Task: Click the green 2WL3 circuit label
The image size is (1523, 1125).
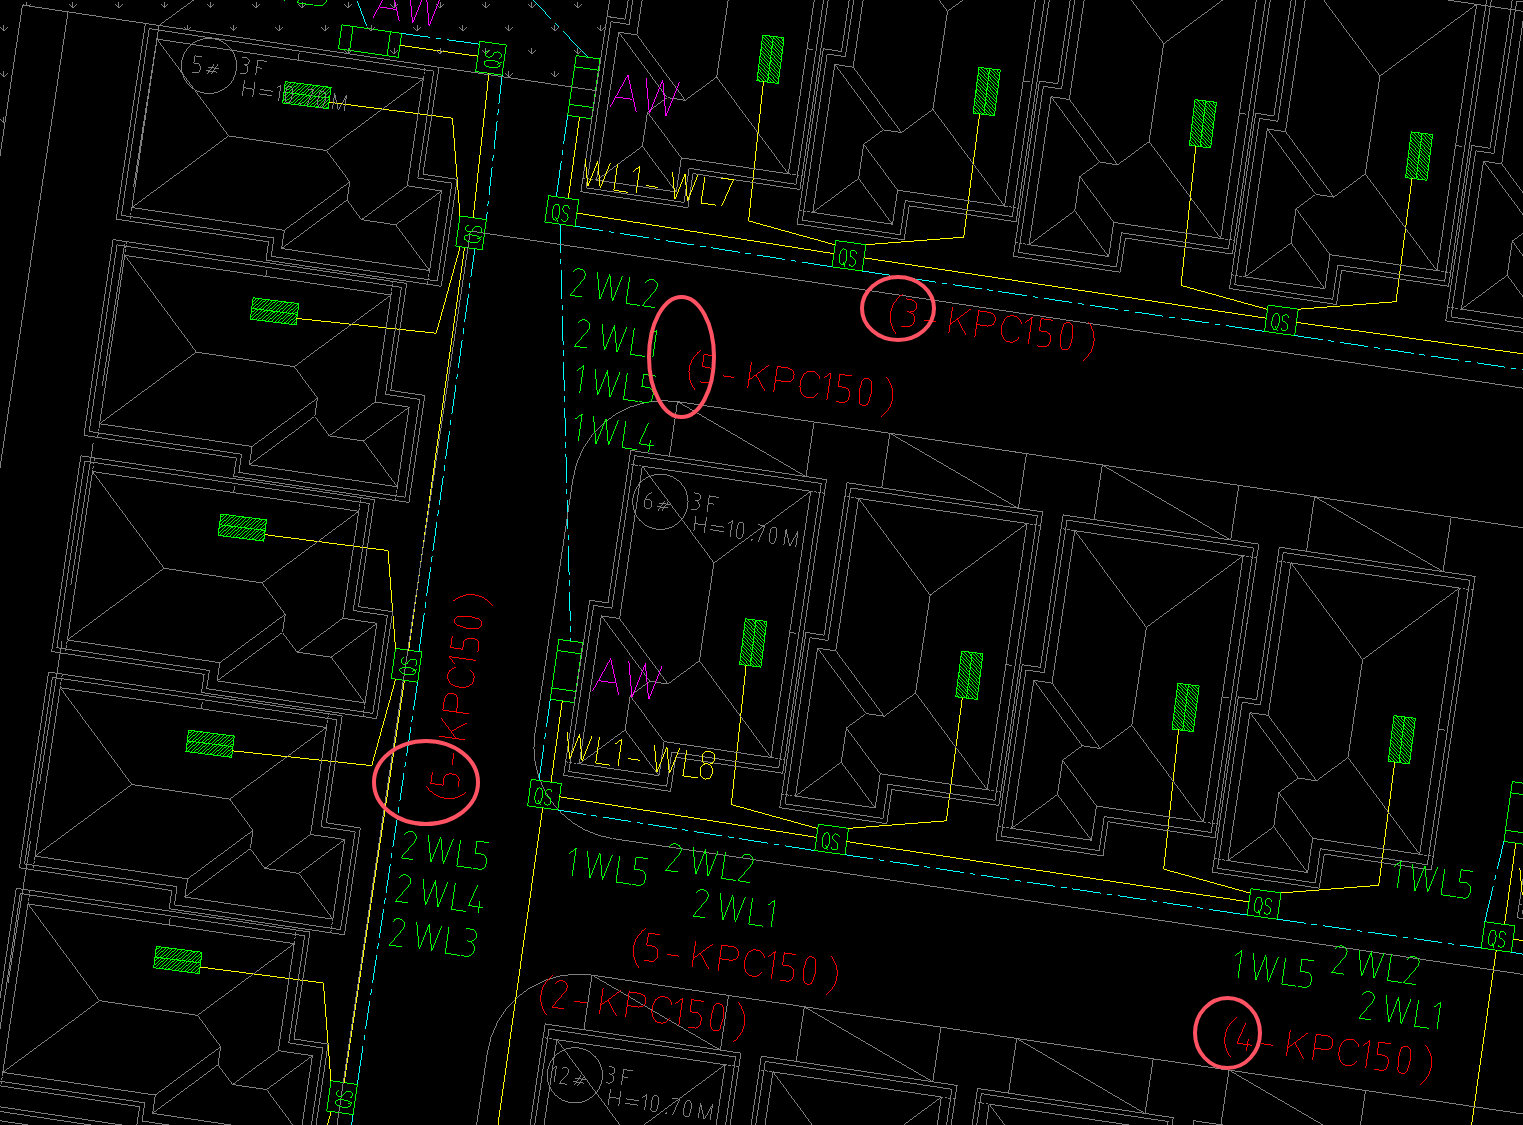Action: pos(434,937)
